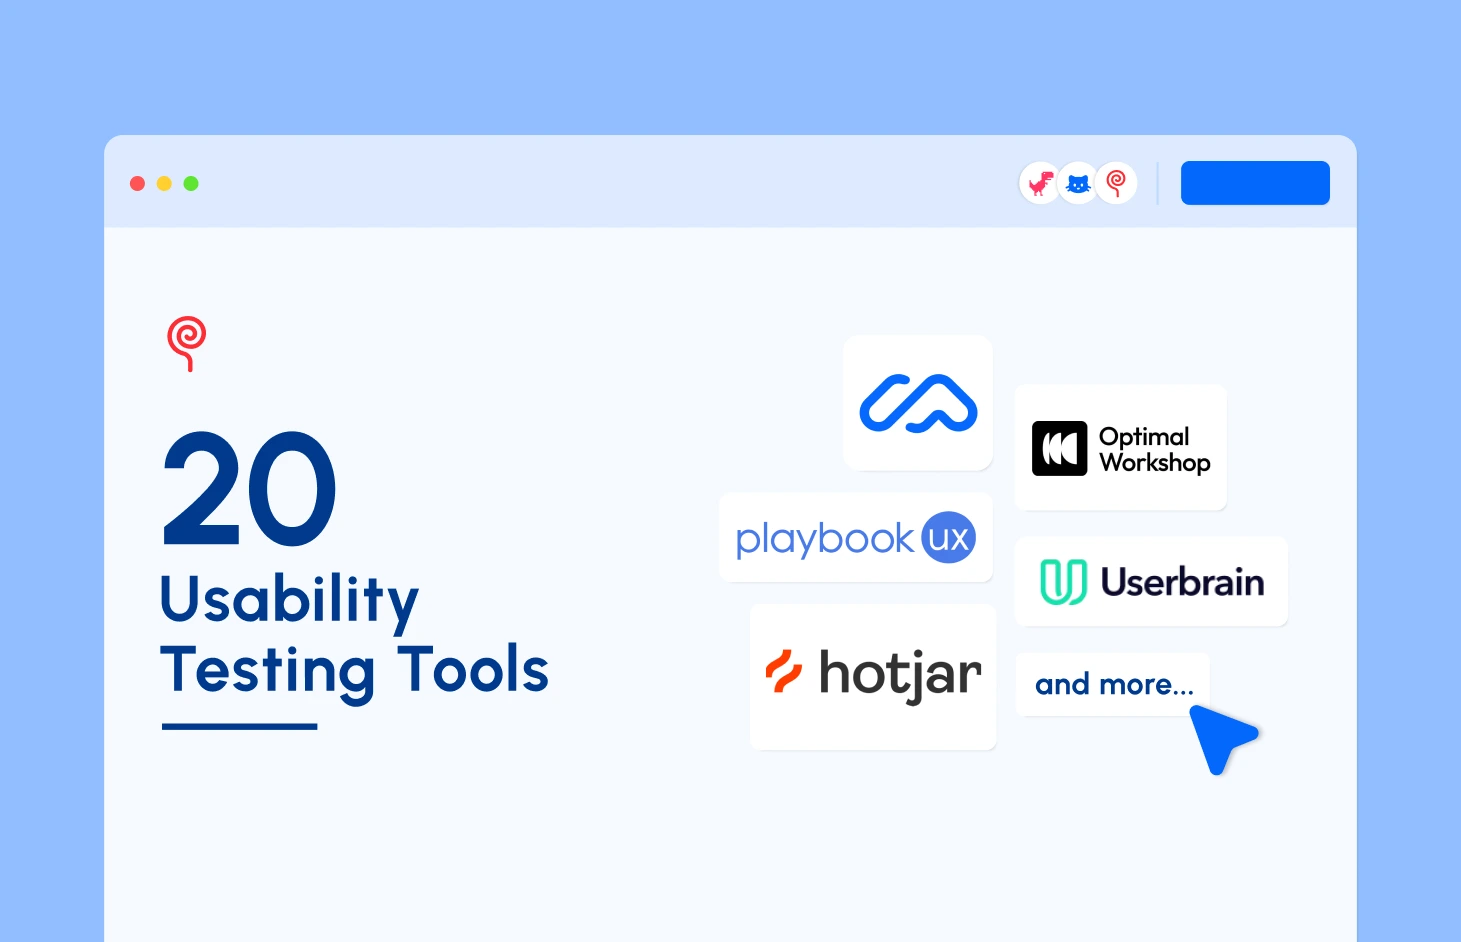The width and height of the screenshot is (1461, 942).
Task: Click the blue cursor arrow icon
Action: [x=1222, y=738]
